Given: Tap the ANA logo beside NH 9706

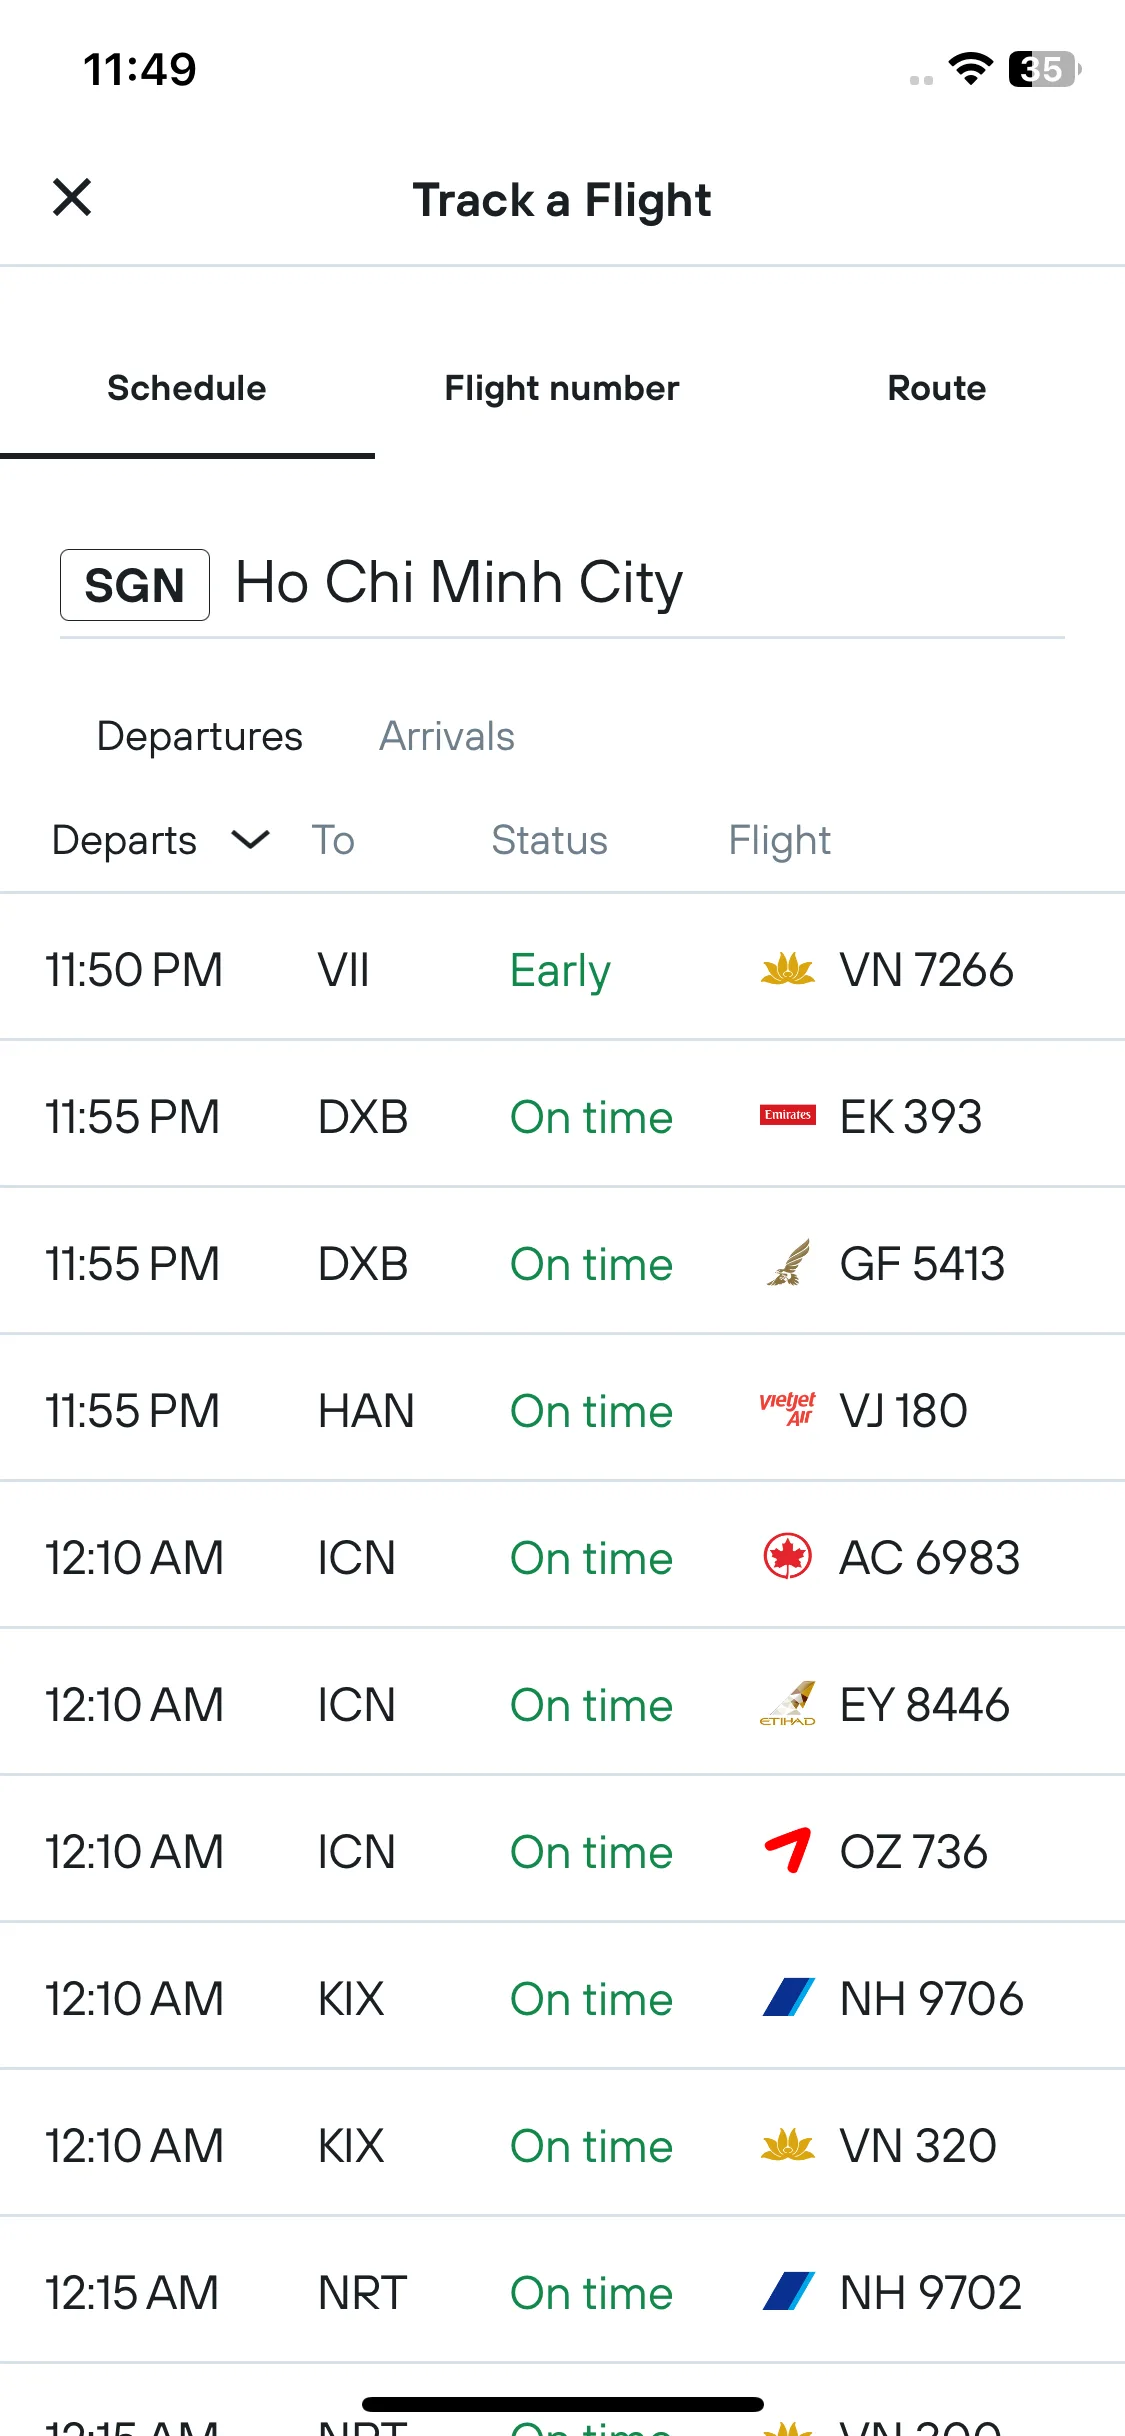Looking at the screenshot, I should [x=787, y=1997].
